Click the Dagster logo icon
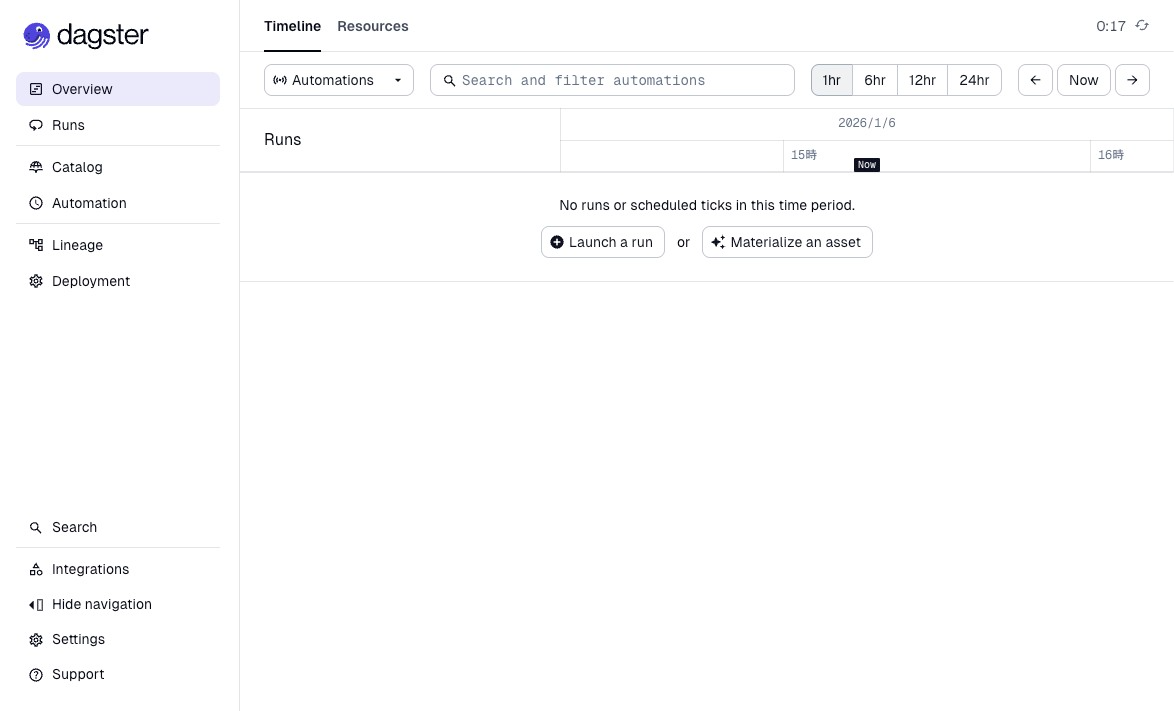The height and width of the screenshot is (711, 1174). pos(37,36)
